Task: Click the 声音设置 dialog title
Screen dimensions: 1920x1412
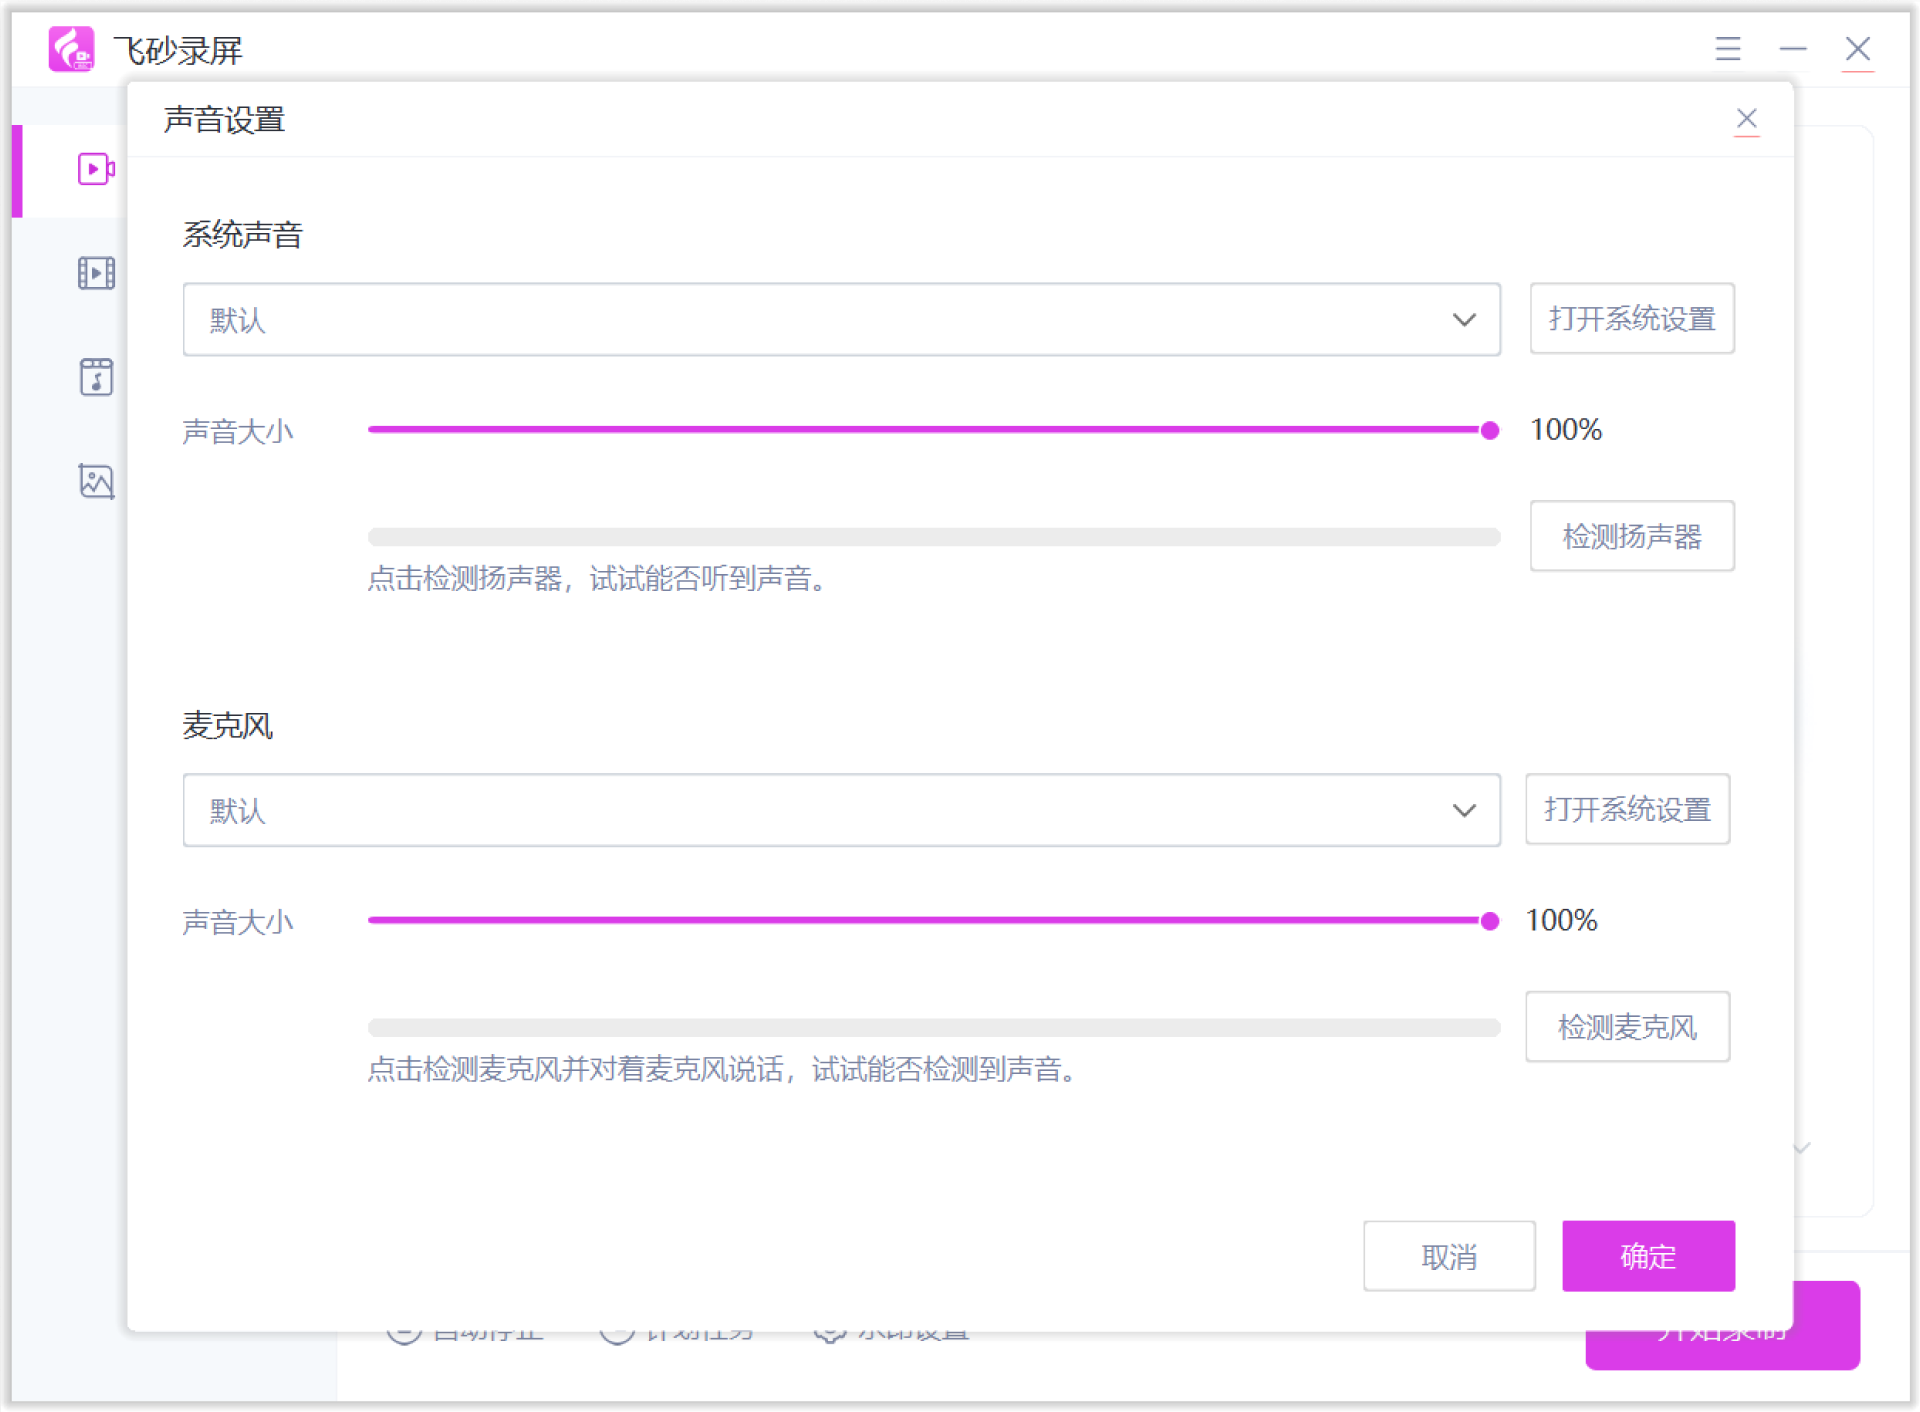Action: [224, 120]
